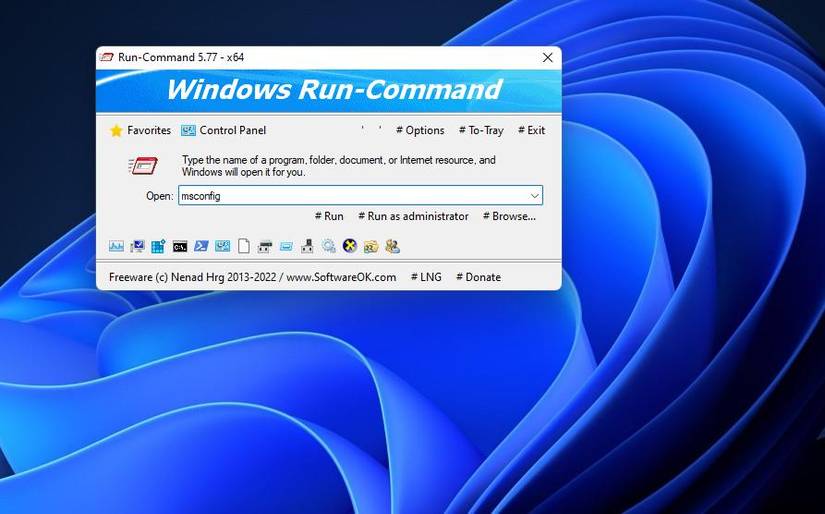Click the blank document icon
Screen dimensions: 825x514
pyautogui.click(x=244, y=246)
